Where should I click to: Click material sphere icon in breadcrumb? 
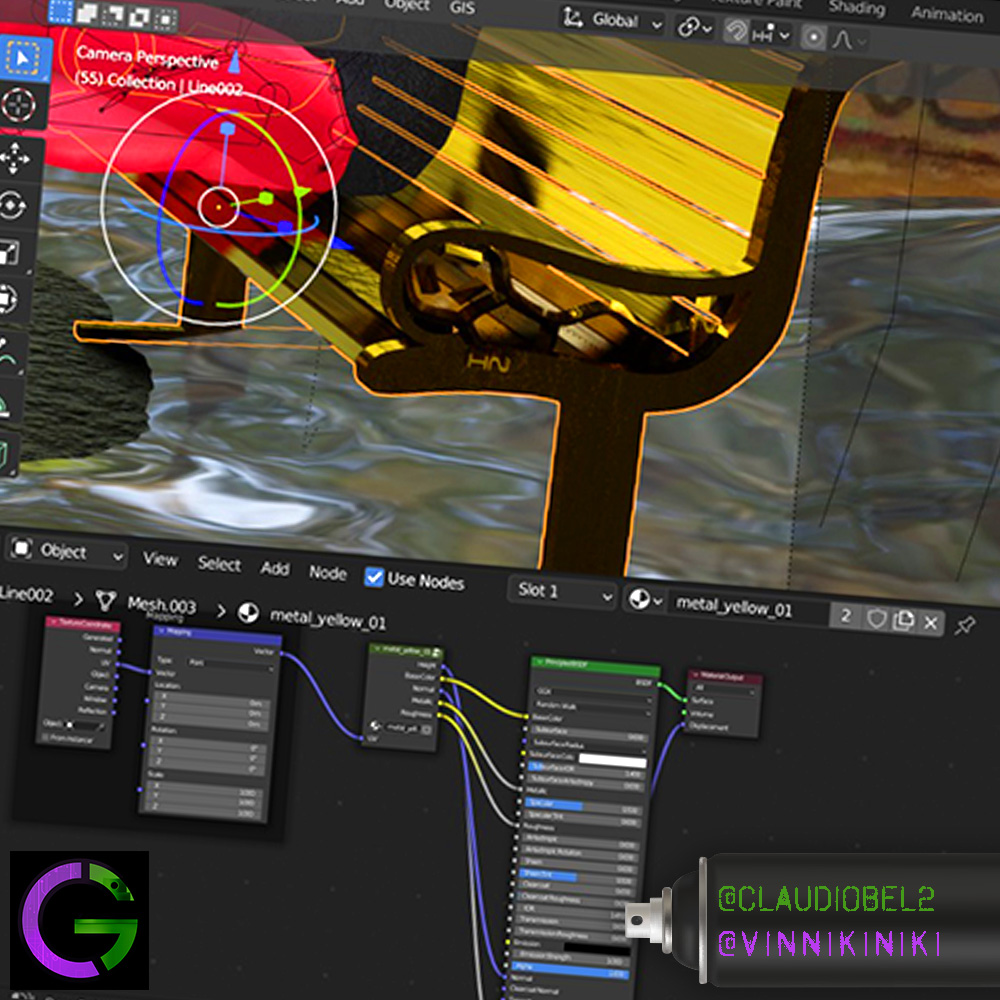click(248, 613)
